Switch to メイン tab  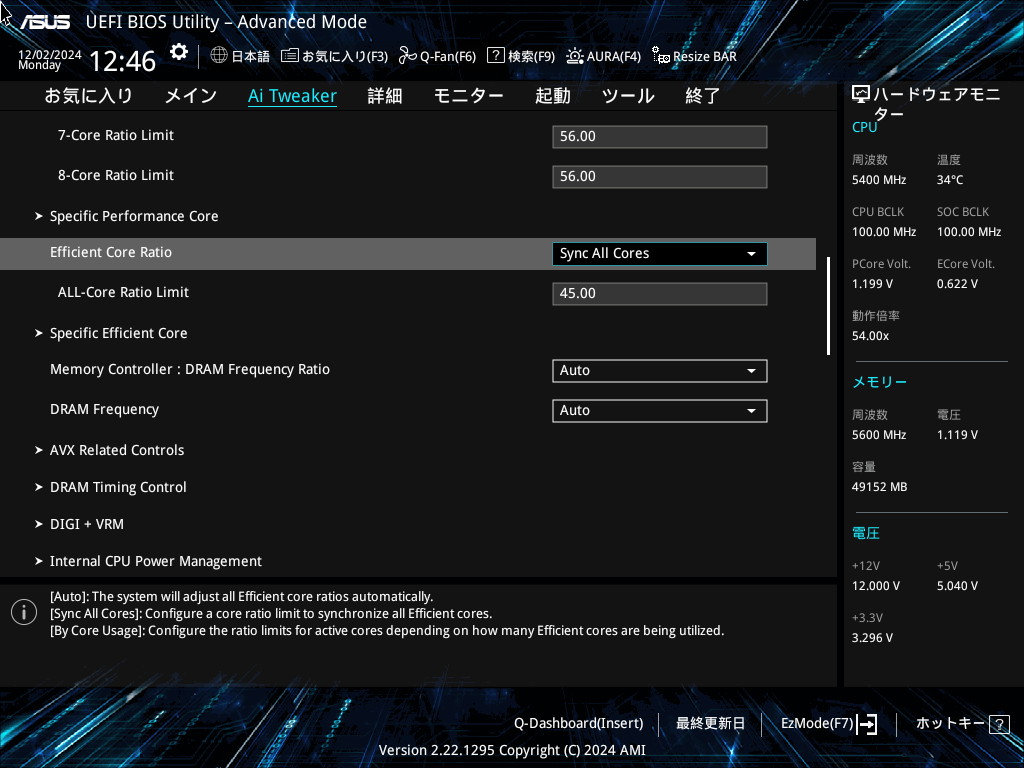point(191,96)
